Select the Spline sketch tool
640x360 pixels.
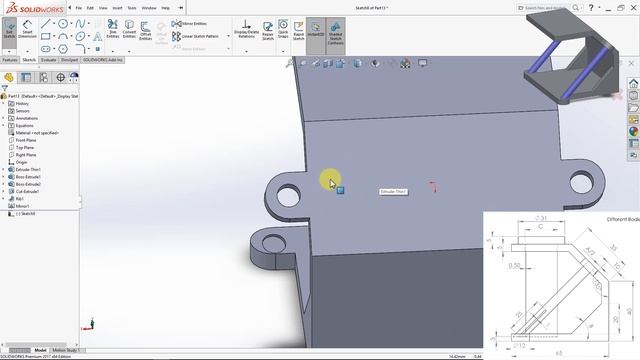pos(80,24)
